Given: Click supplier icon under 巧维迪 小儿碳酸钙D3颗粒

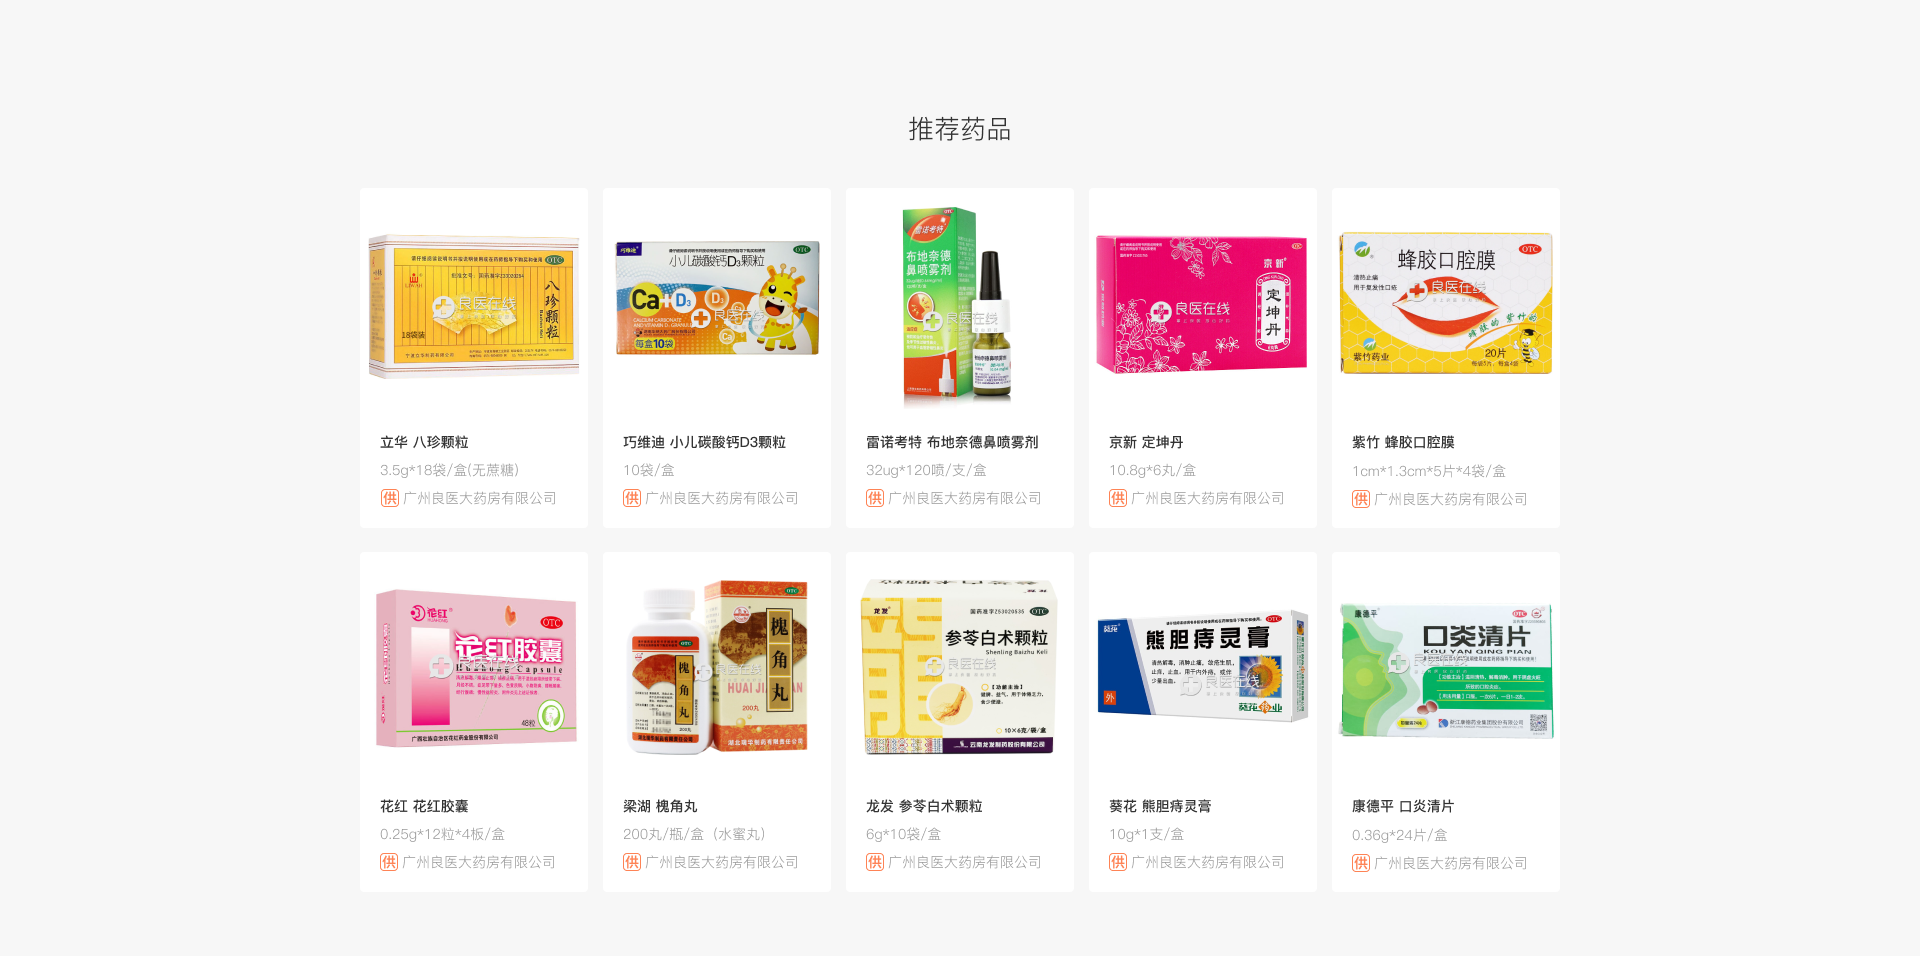Looking at the screenshot, I should tap(632, 498).
